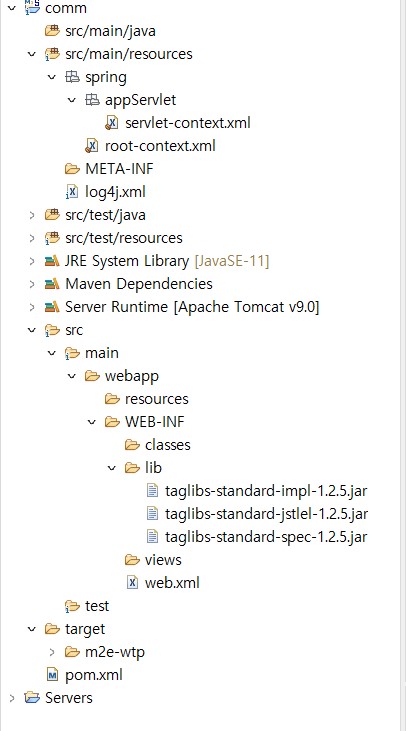Viewport: 406px width, 731px height.
Task: Click the servlet-context.xml file icon
Action: [x=112, y=123]
